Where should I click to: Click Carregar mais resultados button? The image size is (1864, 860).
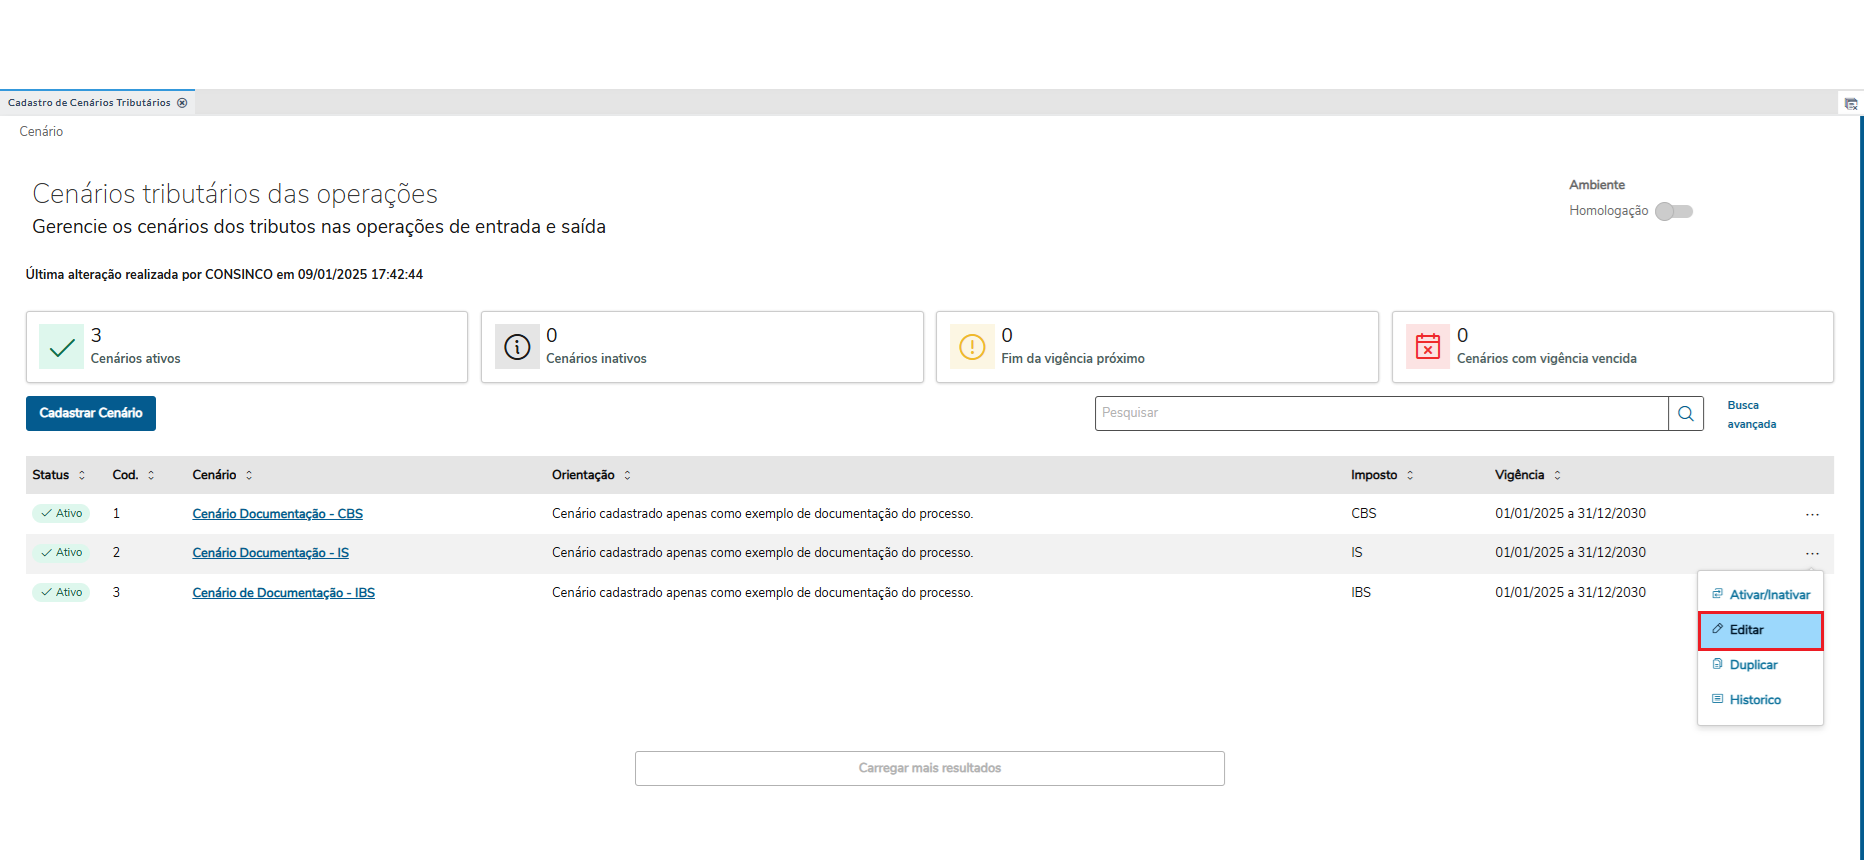[x=929, y=768]
